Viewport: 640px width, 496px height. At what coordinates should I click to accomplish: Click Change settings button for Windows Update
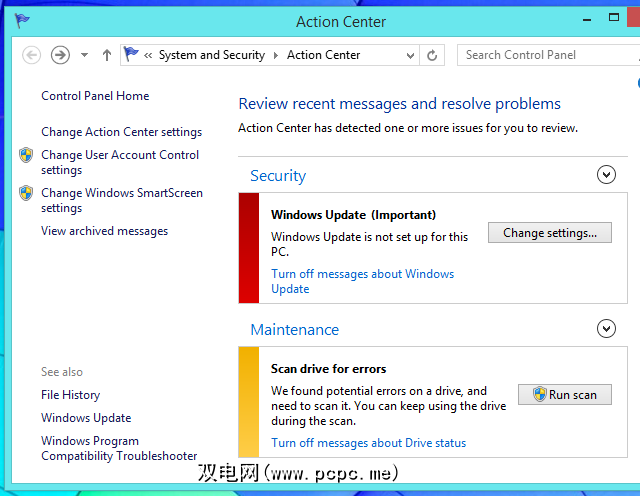550,233
